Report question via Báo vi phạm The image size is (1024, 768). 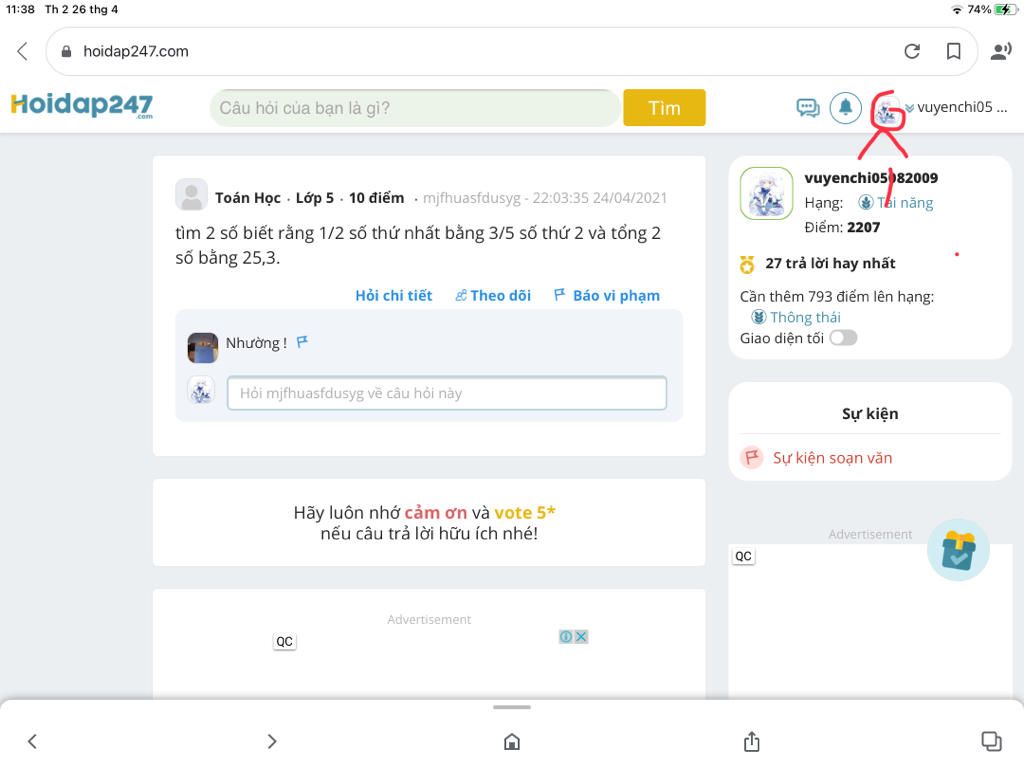pos(607,296)
